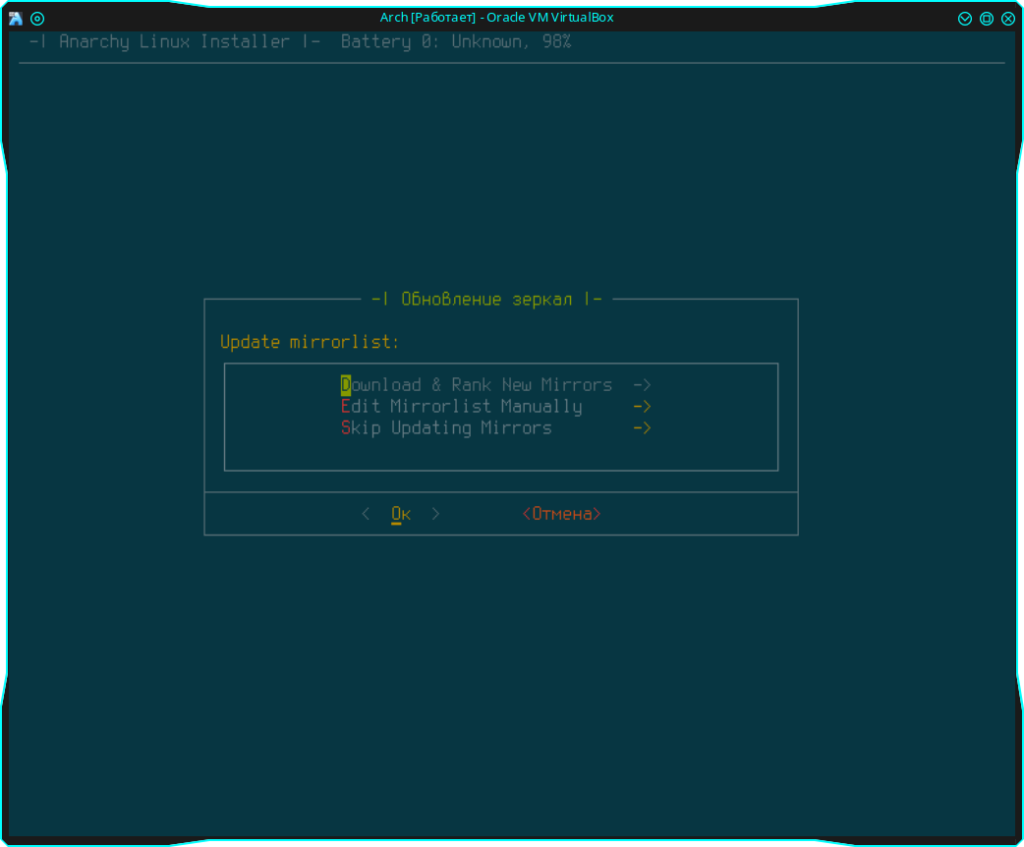Click the VirtualBox app icon in title bar

[16, 18]
